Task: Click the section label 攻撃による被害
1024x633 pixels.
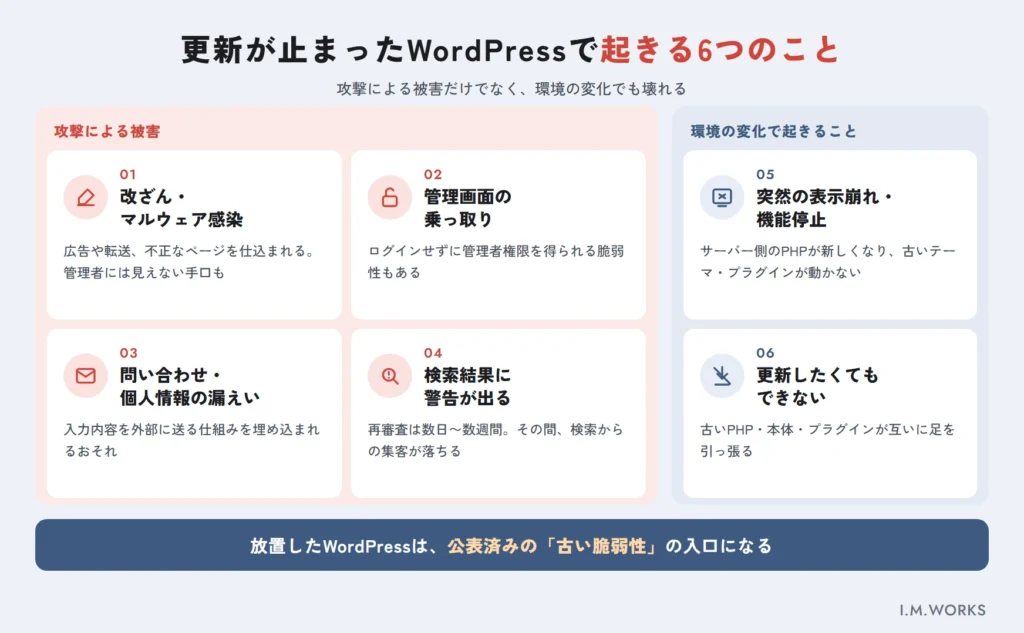Action: [x=107, y=131]
